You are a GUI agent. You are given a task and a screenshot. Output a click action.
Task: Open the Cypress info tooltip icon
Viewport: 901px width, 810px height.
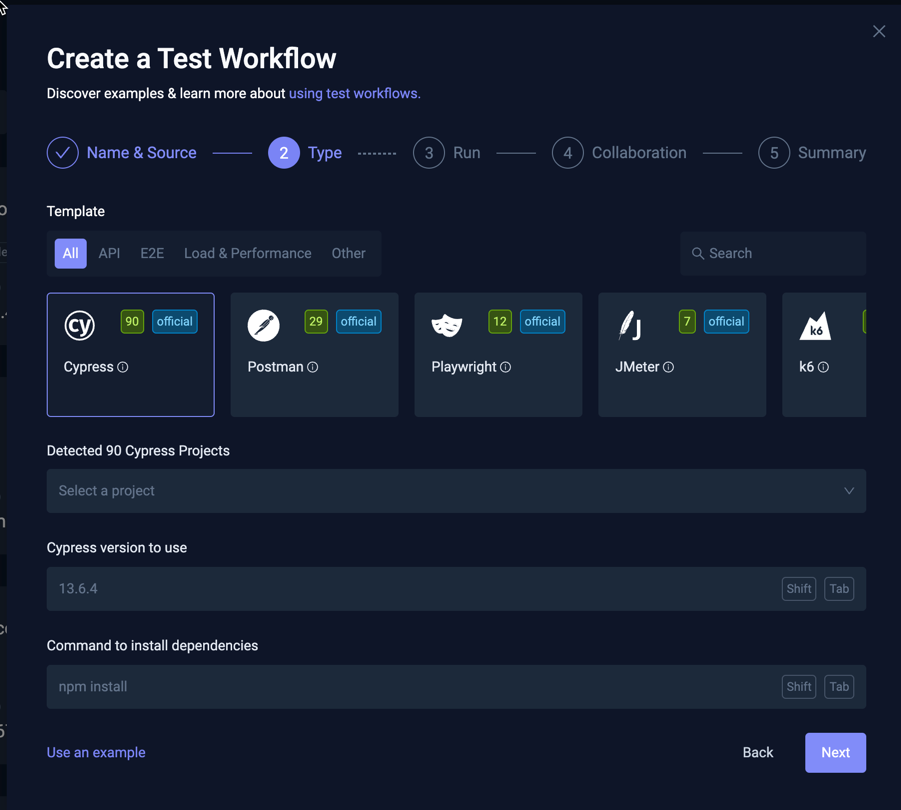point(124,367)
